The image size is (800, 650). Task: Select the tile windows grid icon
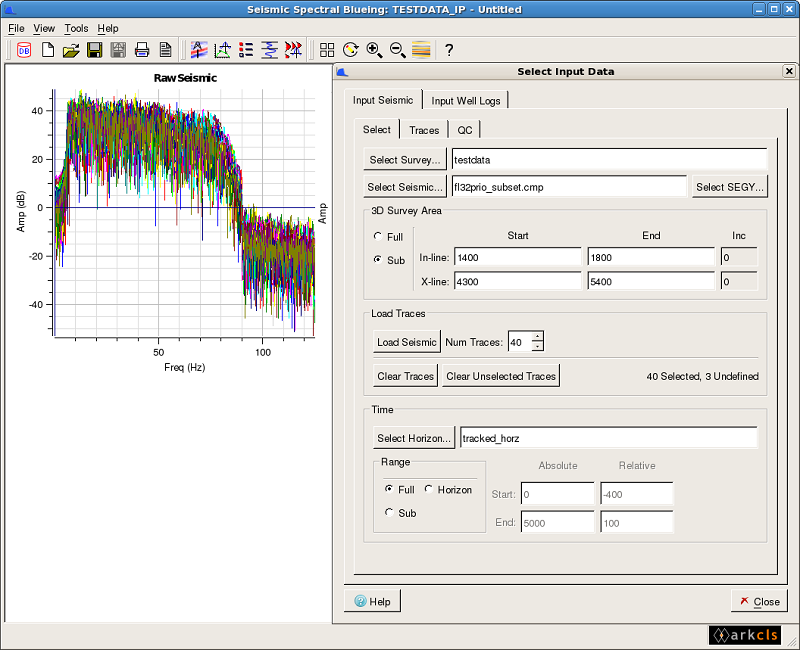pos(326,50)
